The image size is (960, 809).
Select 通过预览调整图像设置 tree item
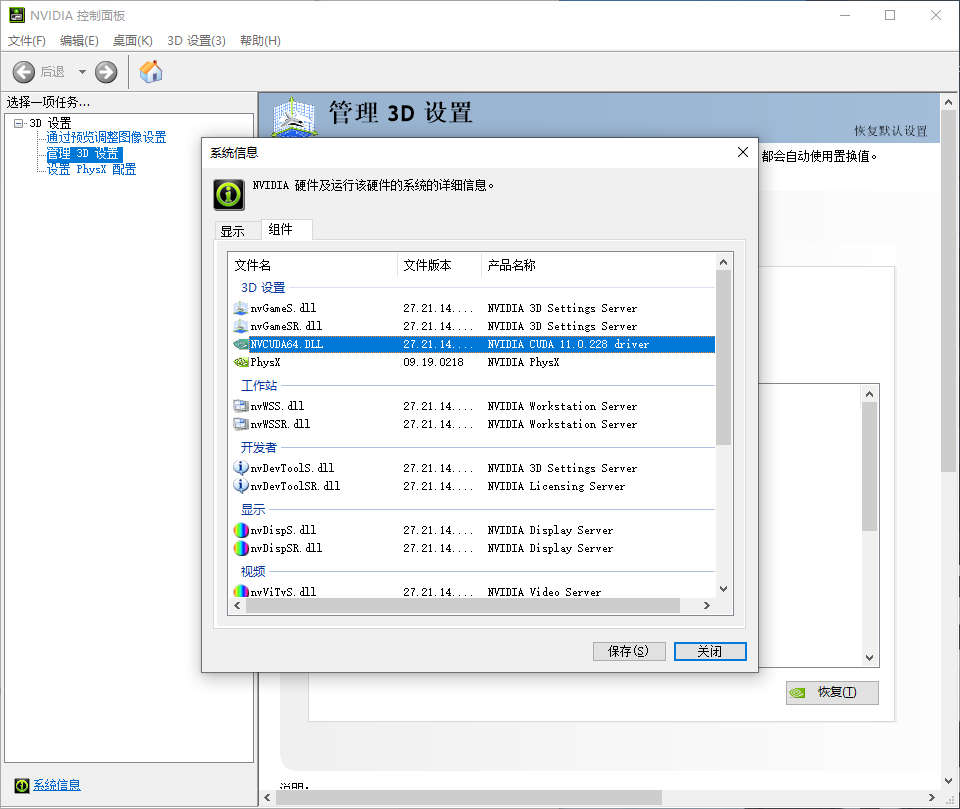pyautogui.click(x=107, y=137)
